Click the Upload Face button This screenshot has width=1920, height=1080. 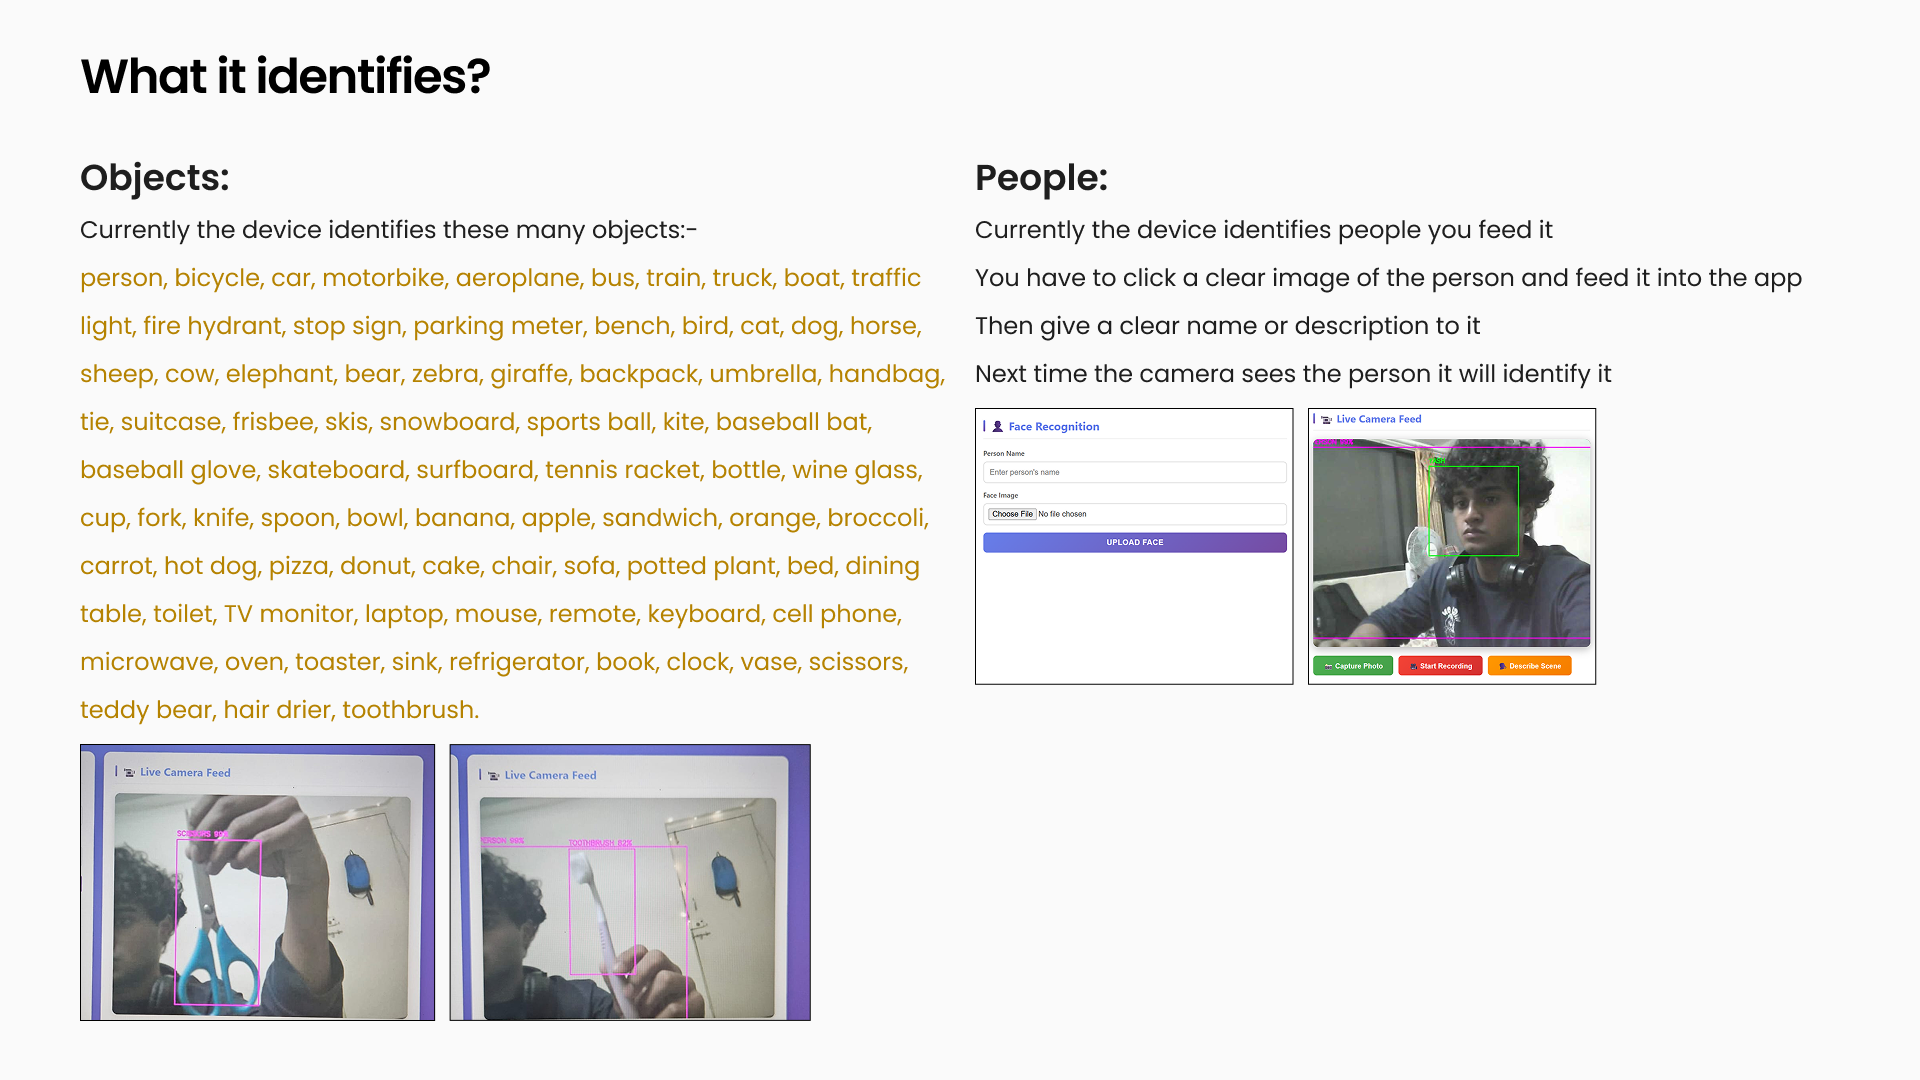click(x=1134, y=542)
